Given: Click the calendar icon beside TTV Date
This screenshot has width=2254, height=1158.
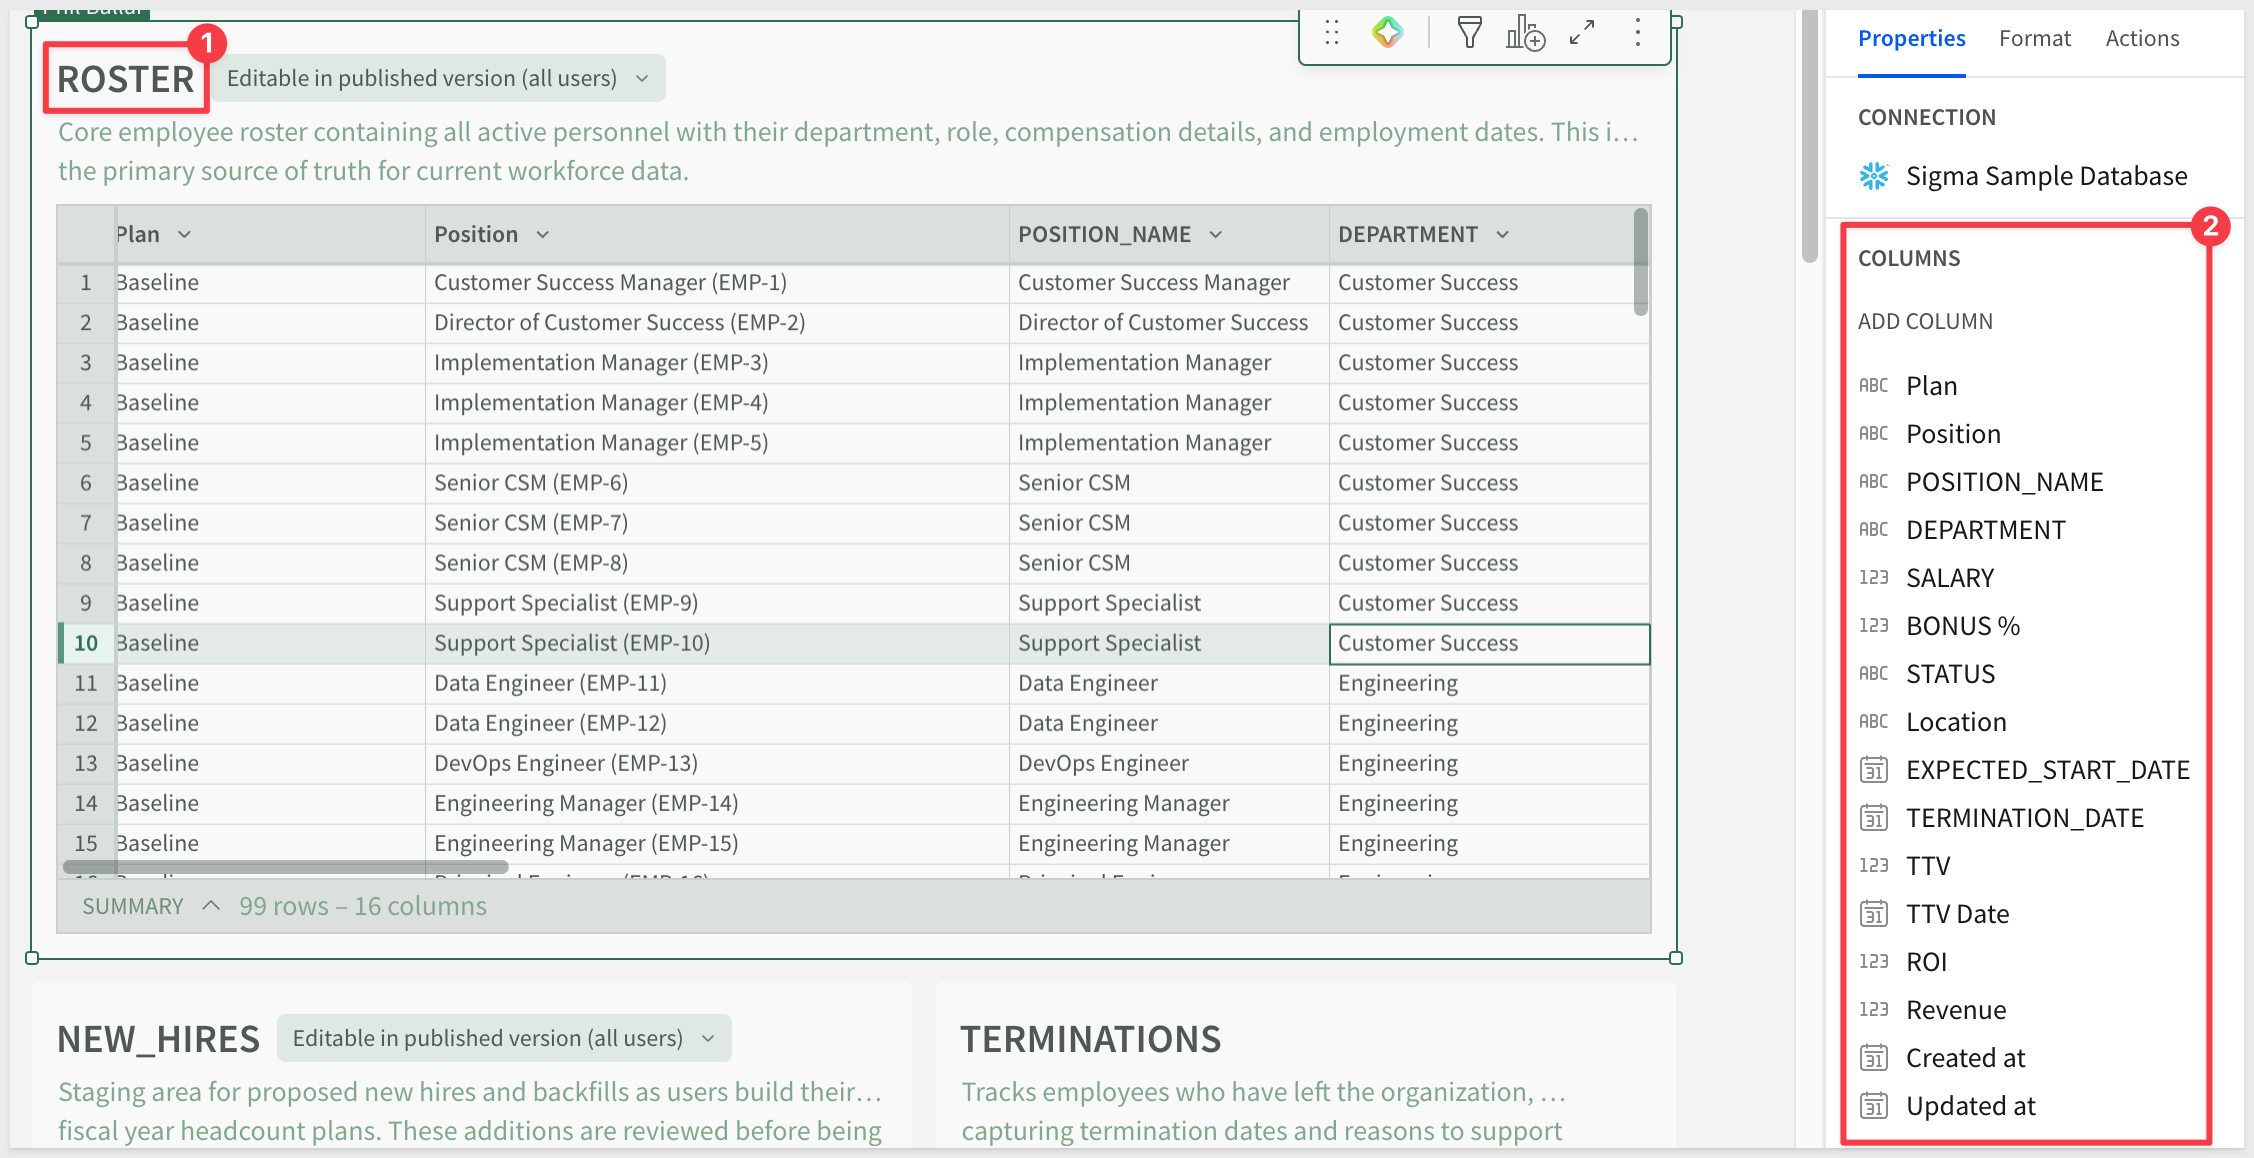Looking at the screenshot, I should point(1873,914).
